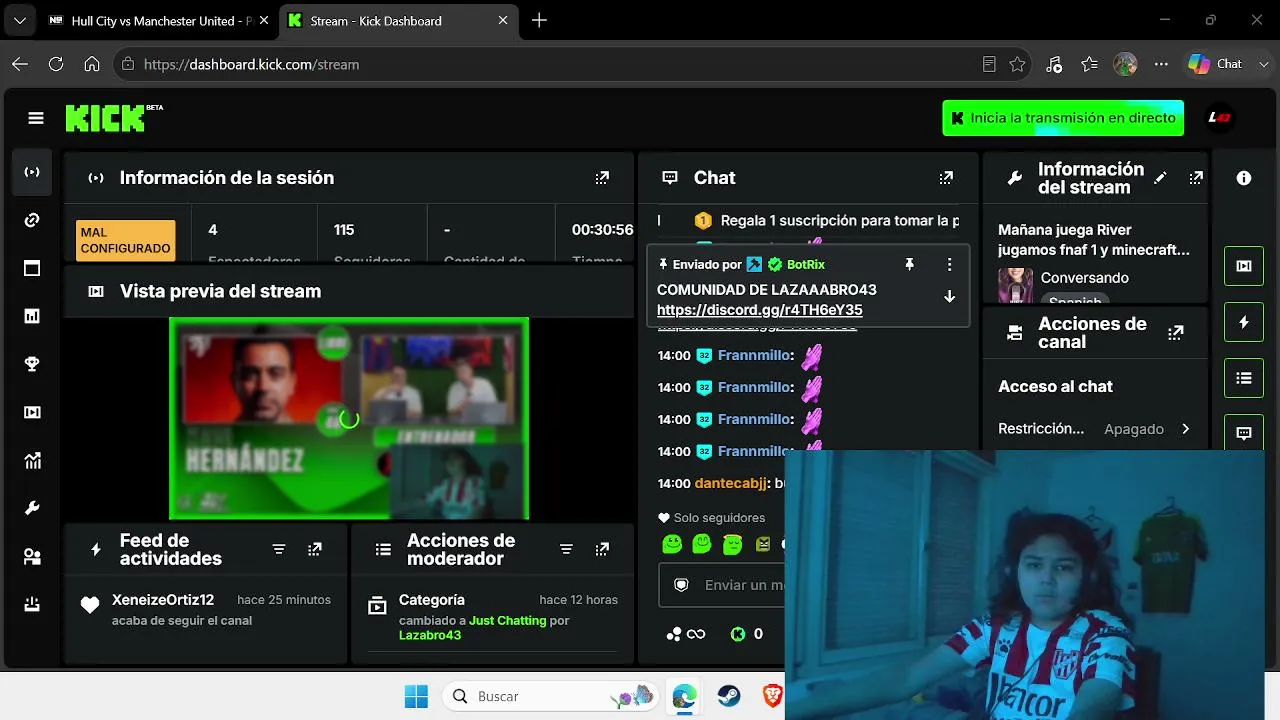Open the reader view icon in address bar
This screenshot has height=720, width=1280.
989,64
